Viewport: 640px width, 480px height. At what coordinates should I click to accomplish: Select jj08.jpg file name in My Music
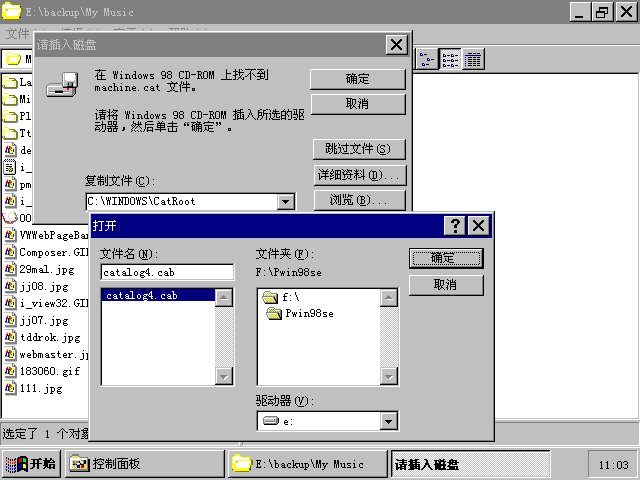point(44,287)
